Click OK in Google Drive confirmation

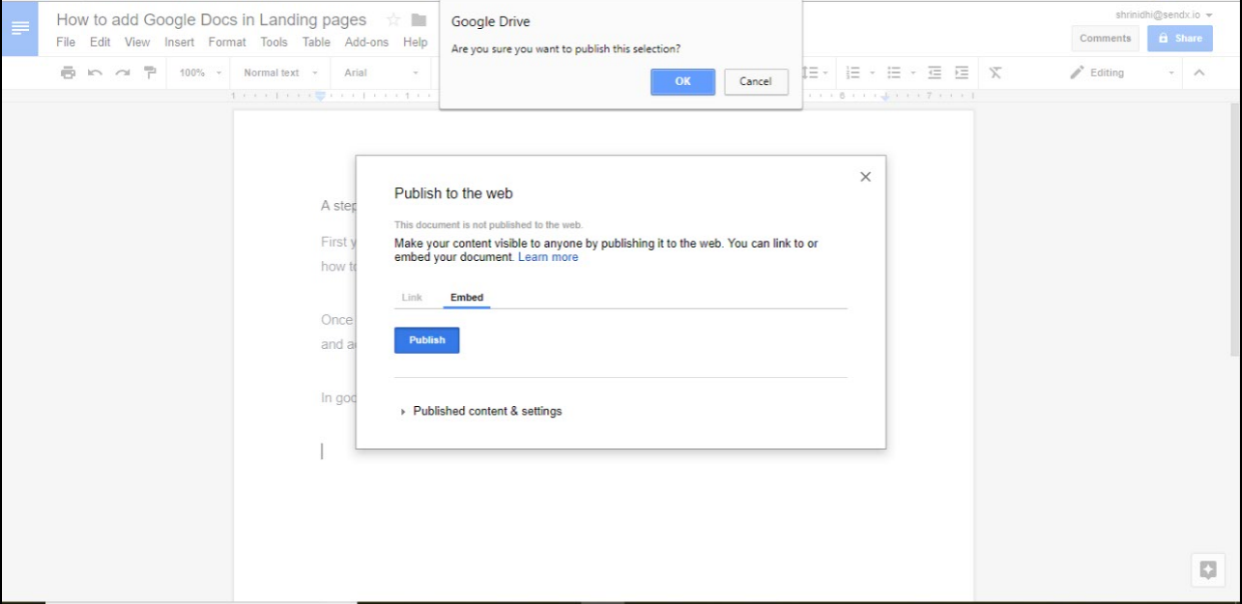point(683,82)
